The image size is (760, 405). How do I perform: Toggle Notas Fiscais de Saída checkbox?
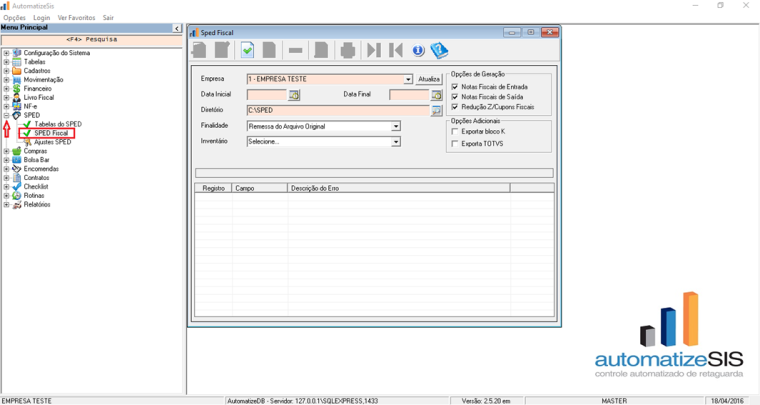(455, 97)
